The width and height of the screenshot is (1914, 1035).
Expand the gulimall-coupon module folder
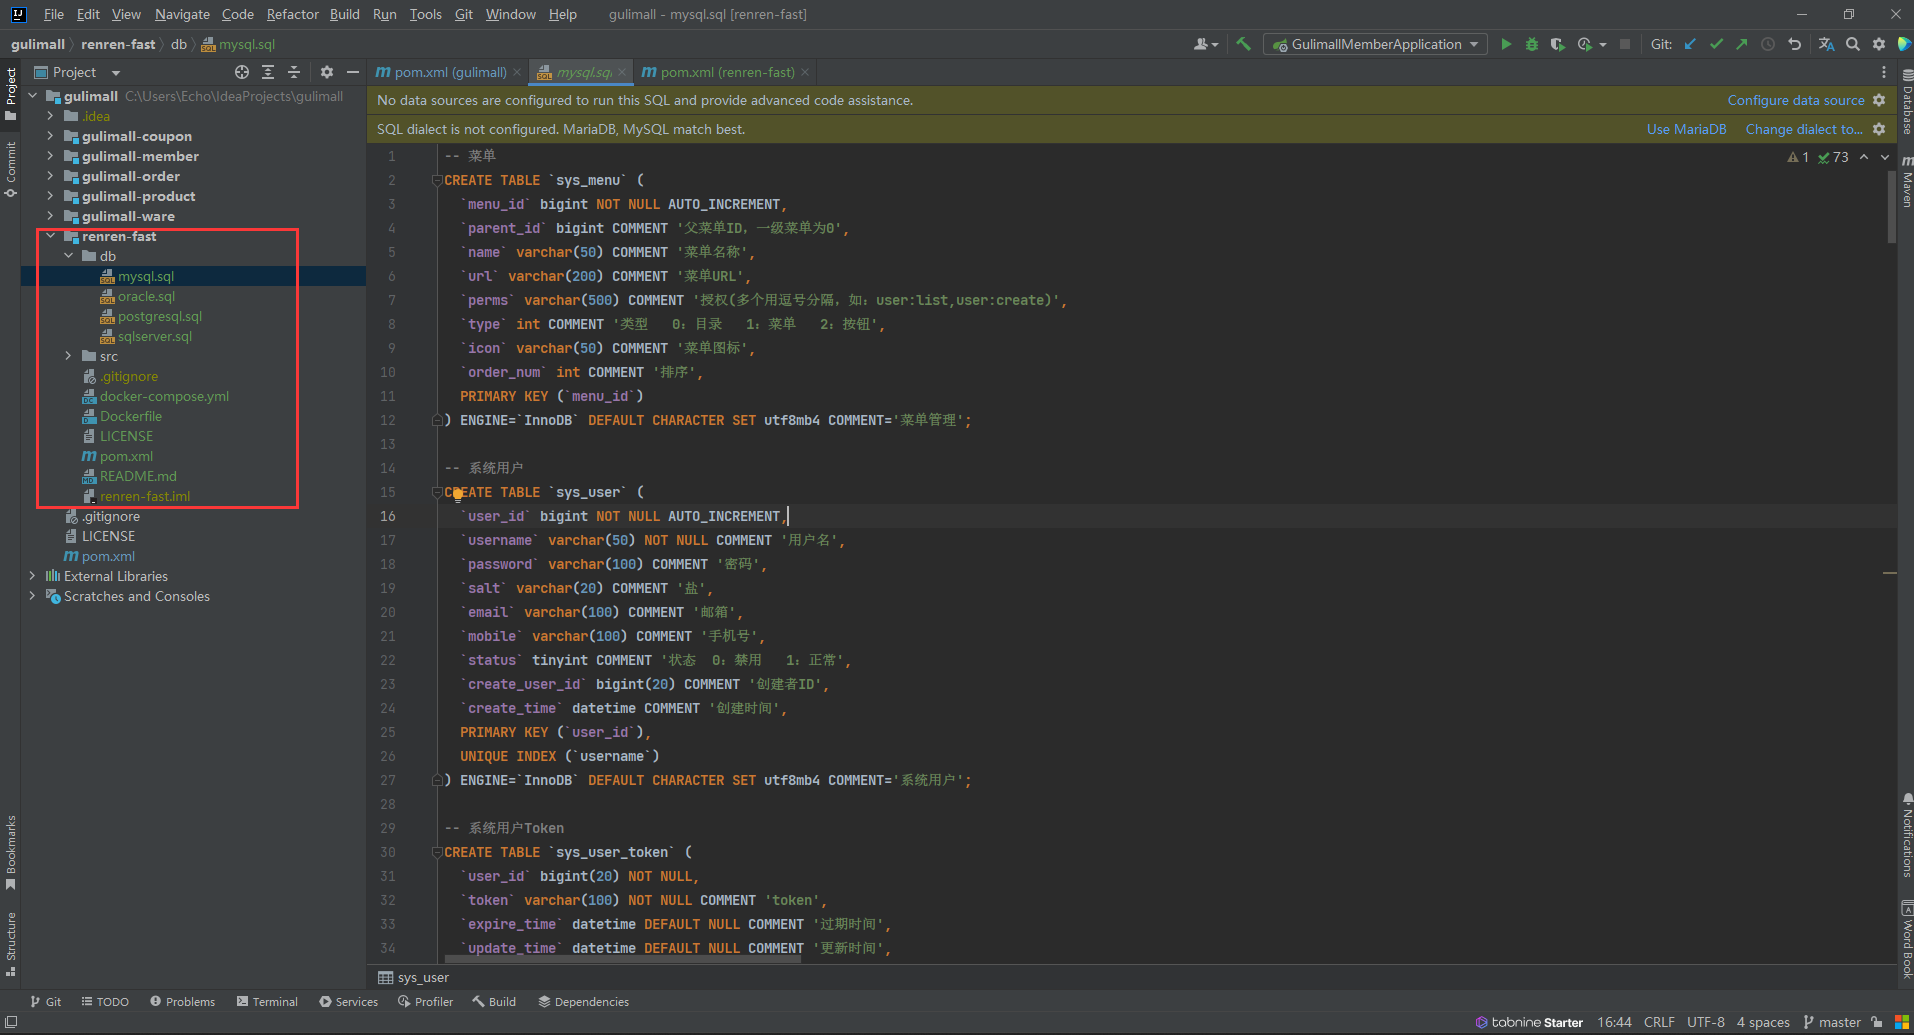coord(50,136)
